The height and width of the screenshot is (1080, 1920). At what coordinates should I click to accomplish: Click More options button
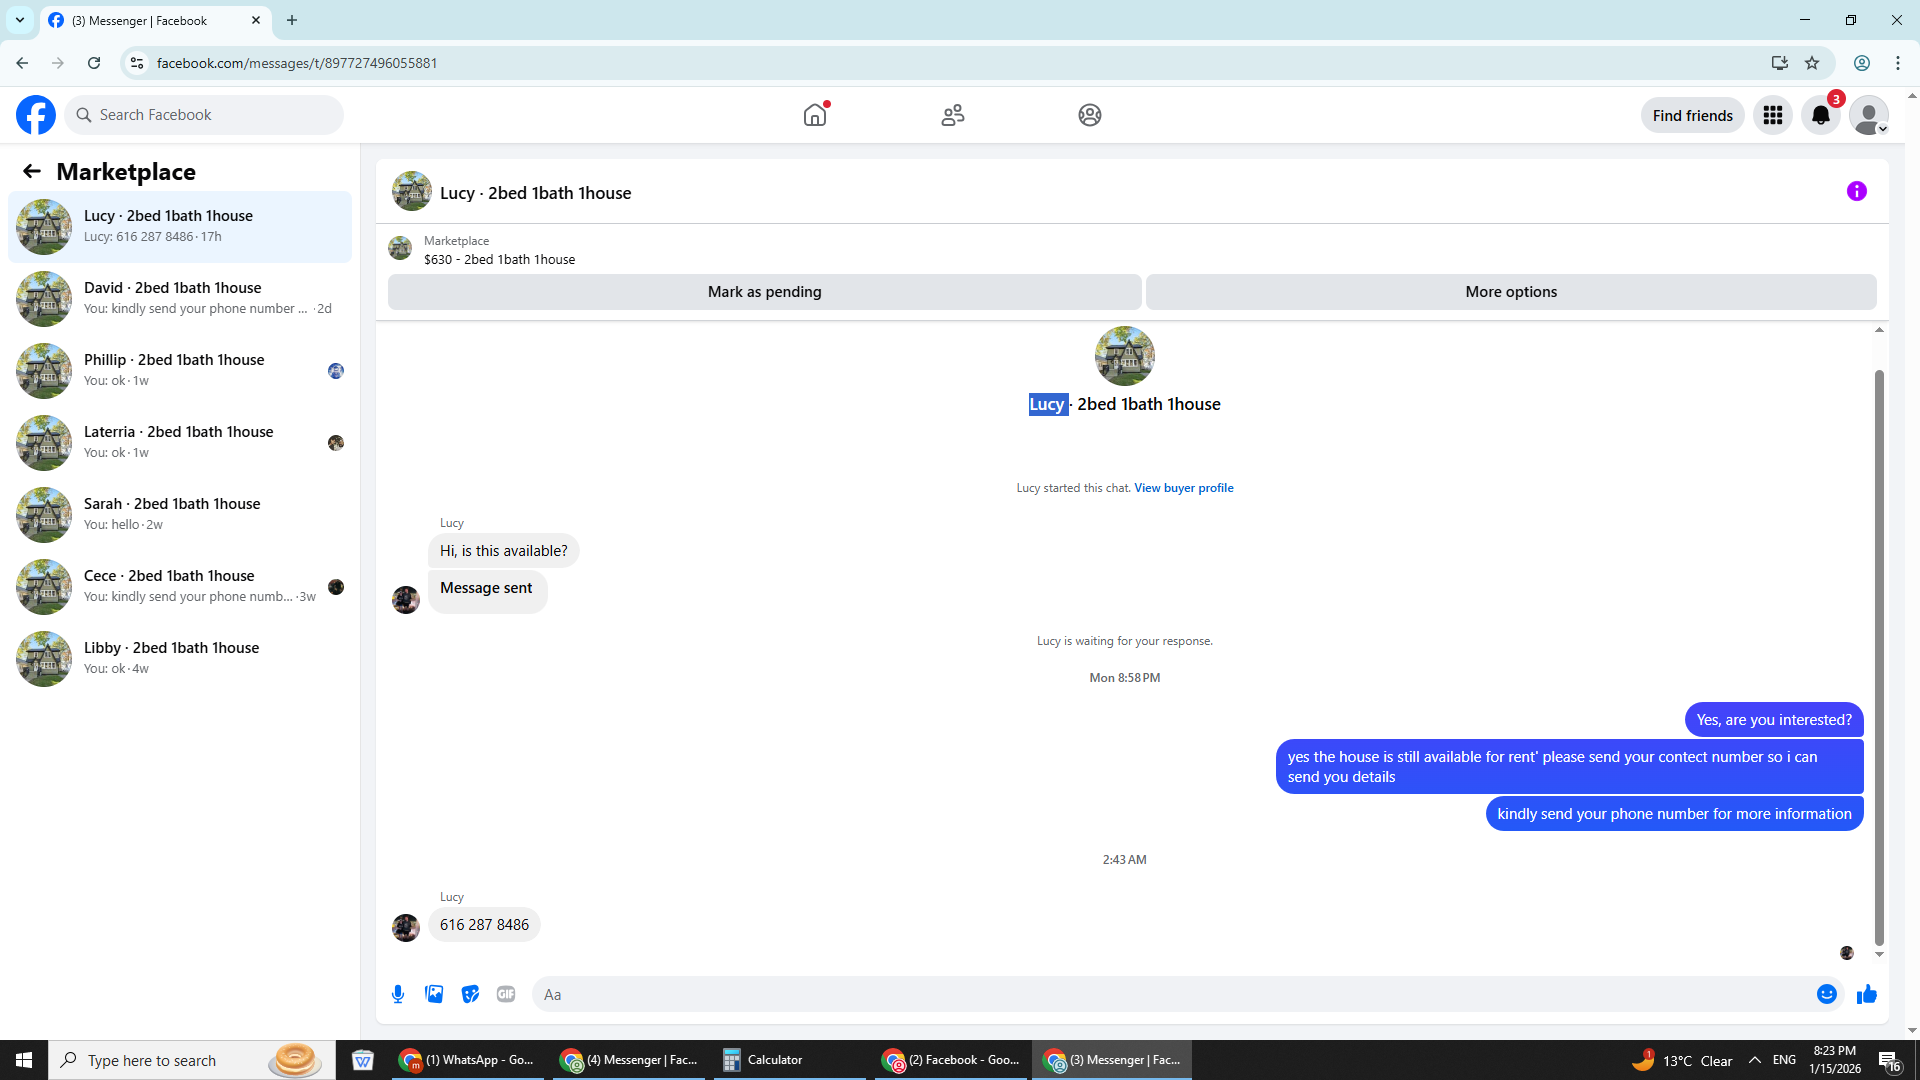[x=1510, y=292]
